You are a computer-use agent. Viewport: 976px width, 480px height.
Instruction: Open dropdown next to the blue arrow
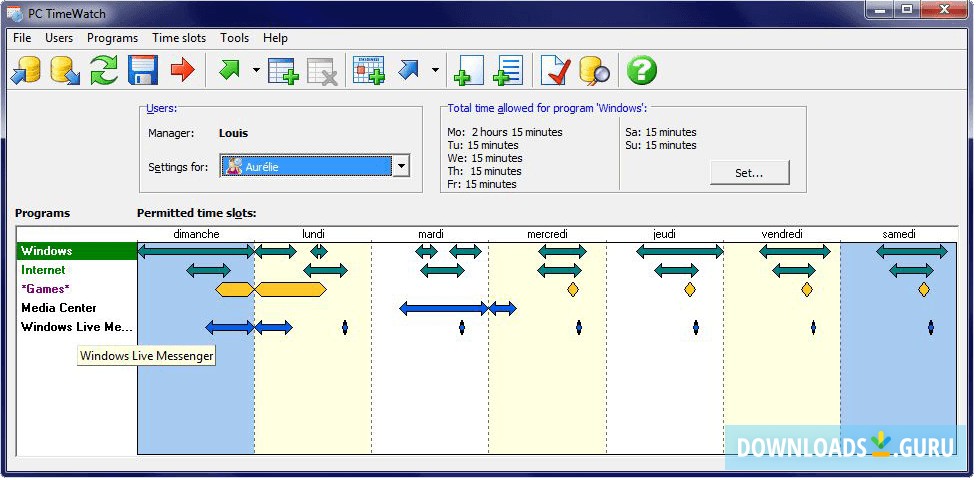point(435,70)
